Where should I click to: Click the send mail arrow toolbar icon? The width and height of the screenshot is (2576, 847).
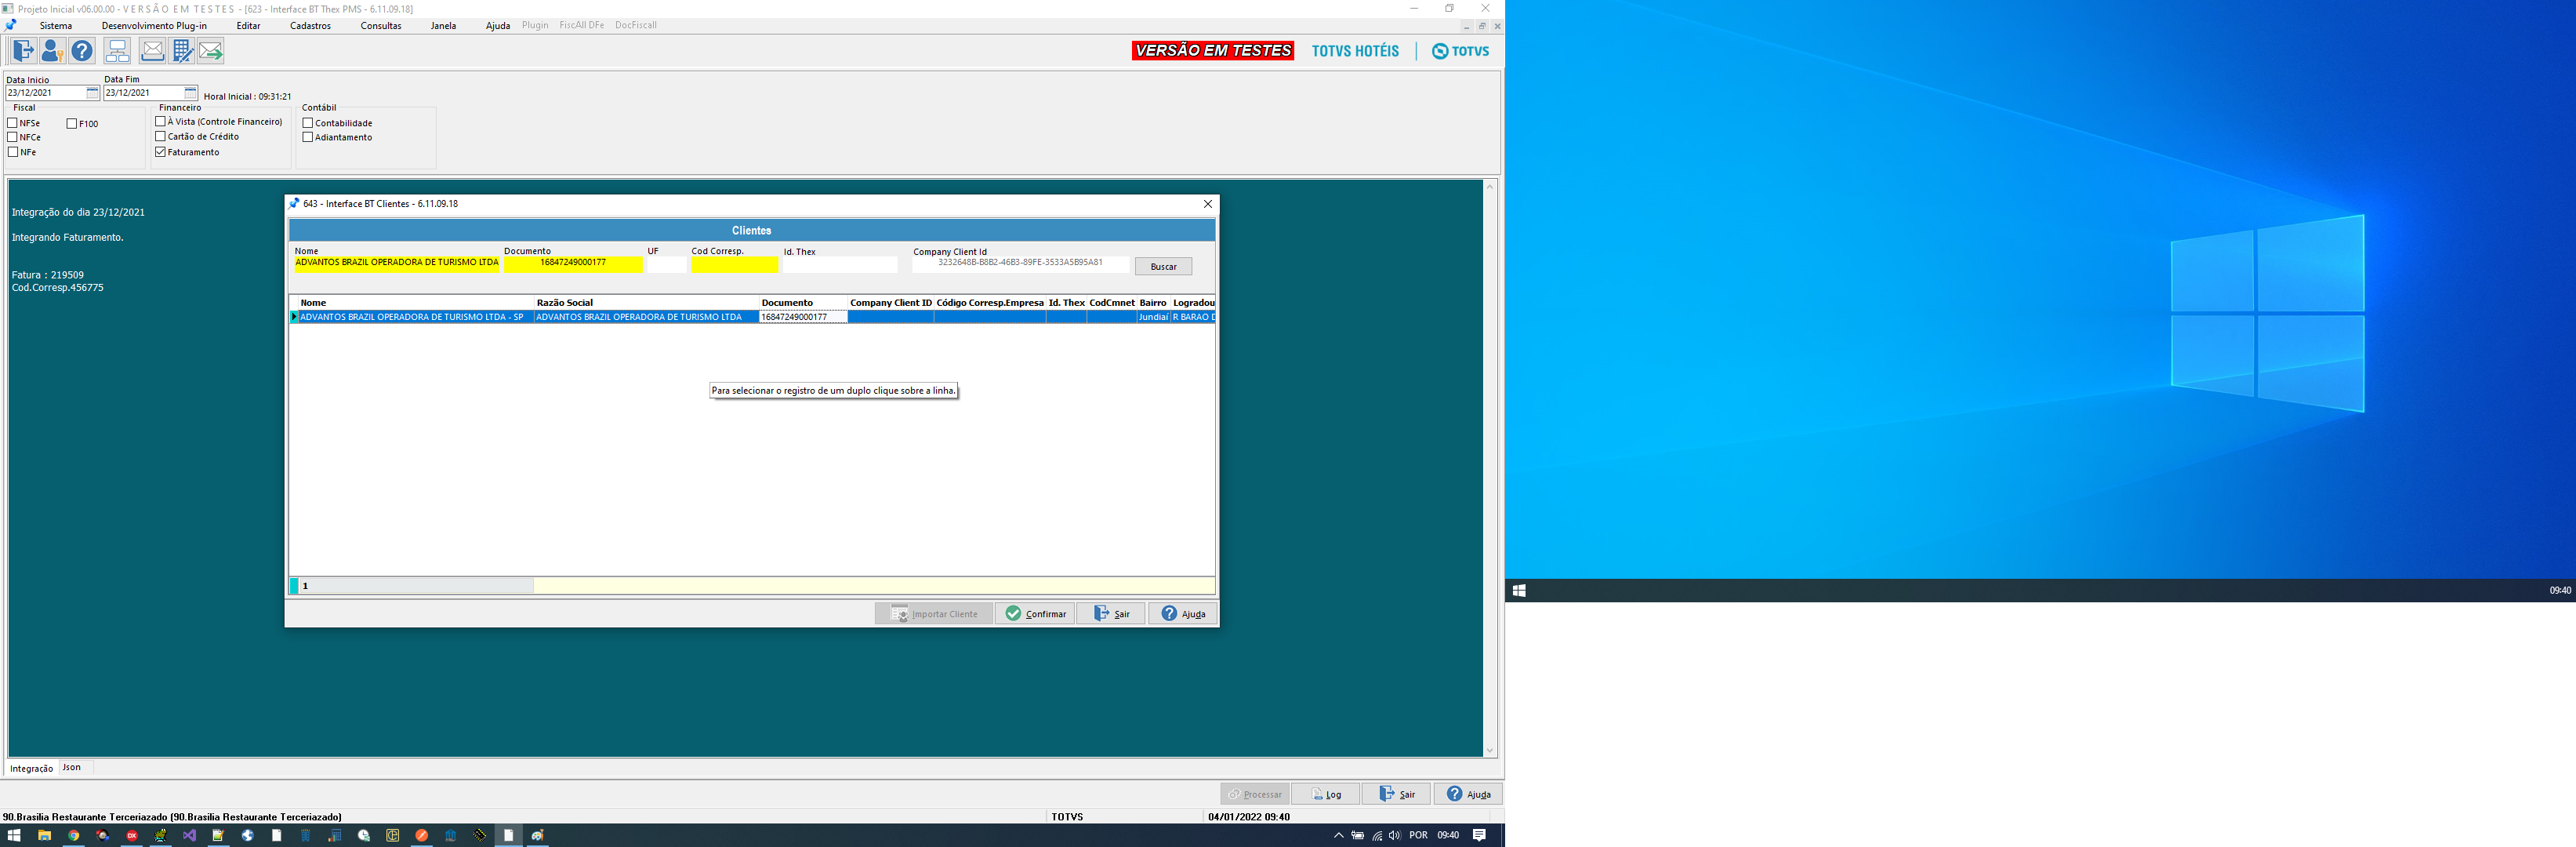point(211,50)
